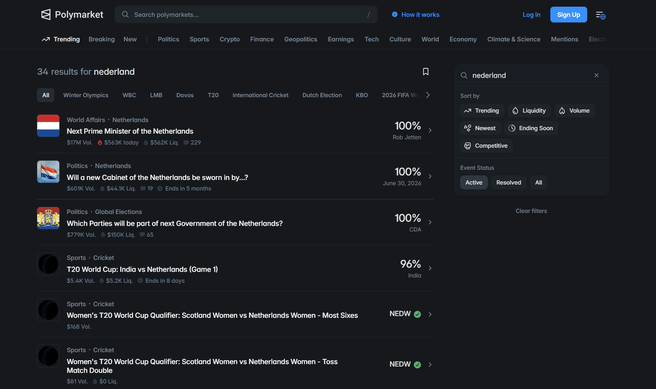Open the Netherlands flag thumbnail for Prime Minister market
Screen dimensions: 656x389
point(48,126)
